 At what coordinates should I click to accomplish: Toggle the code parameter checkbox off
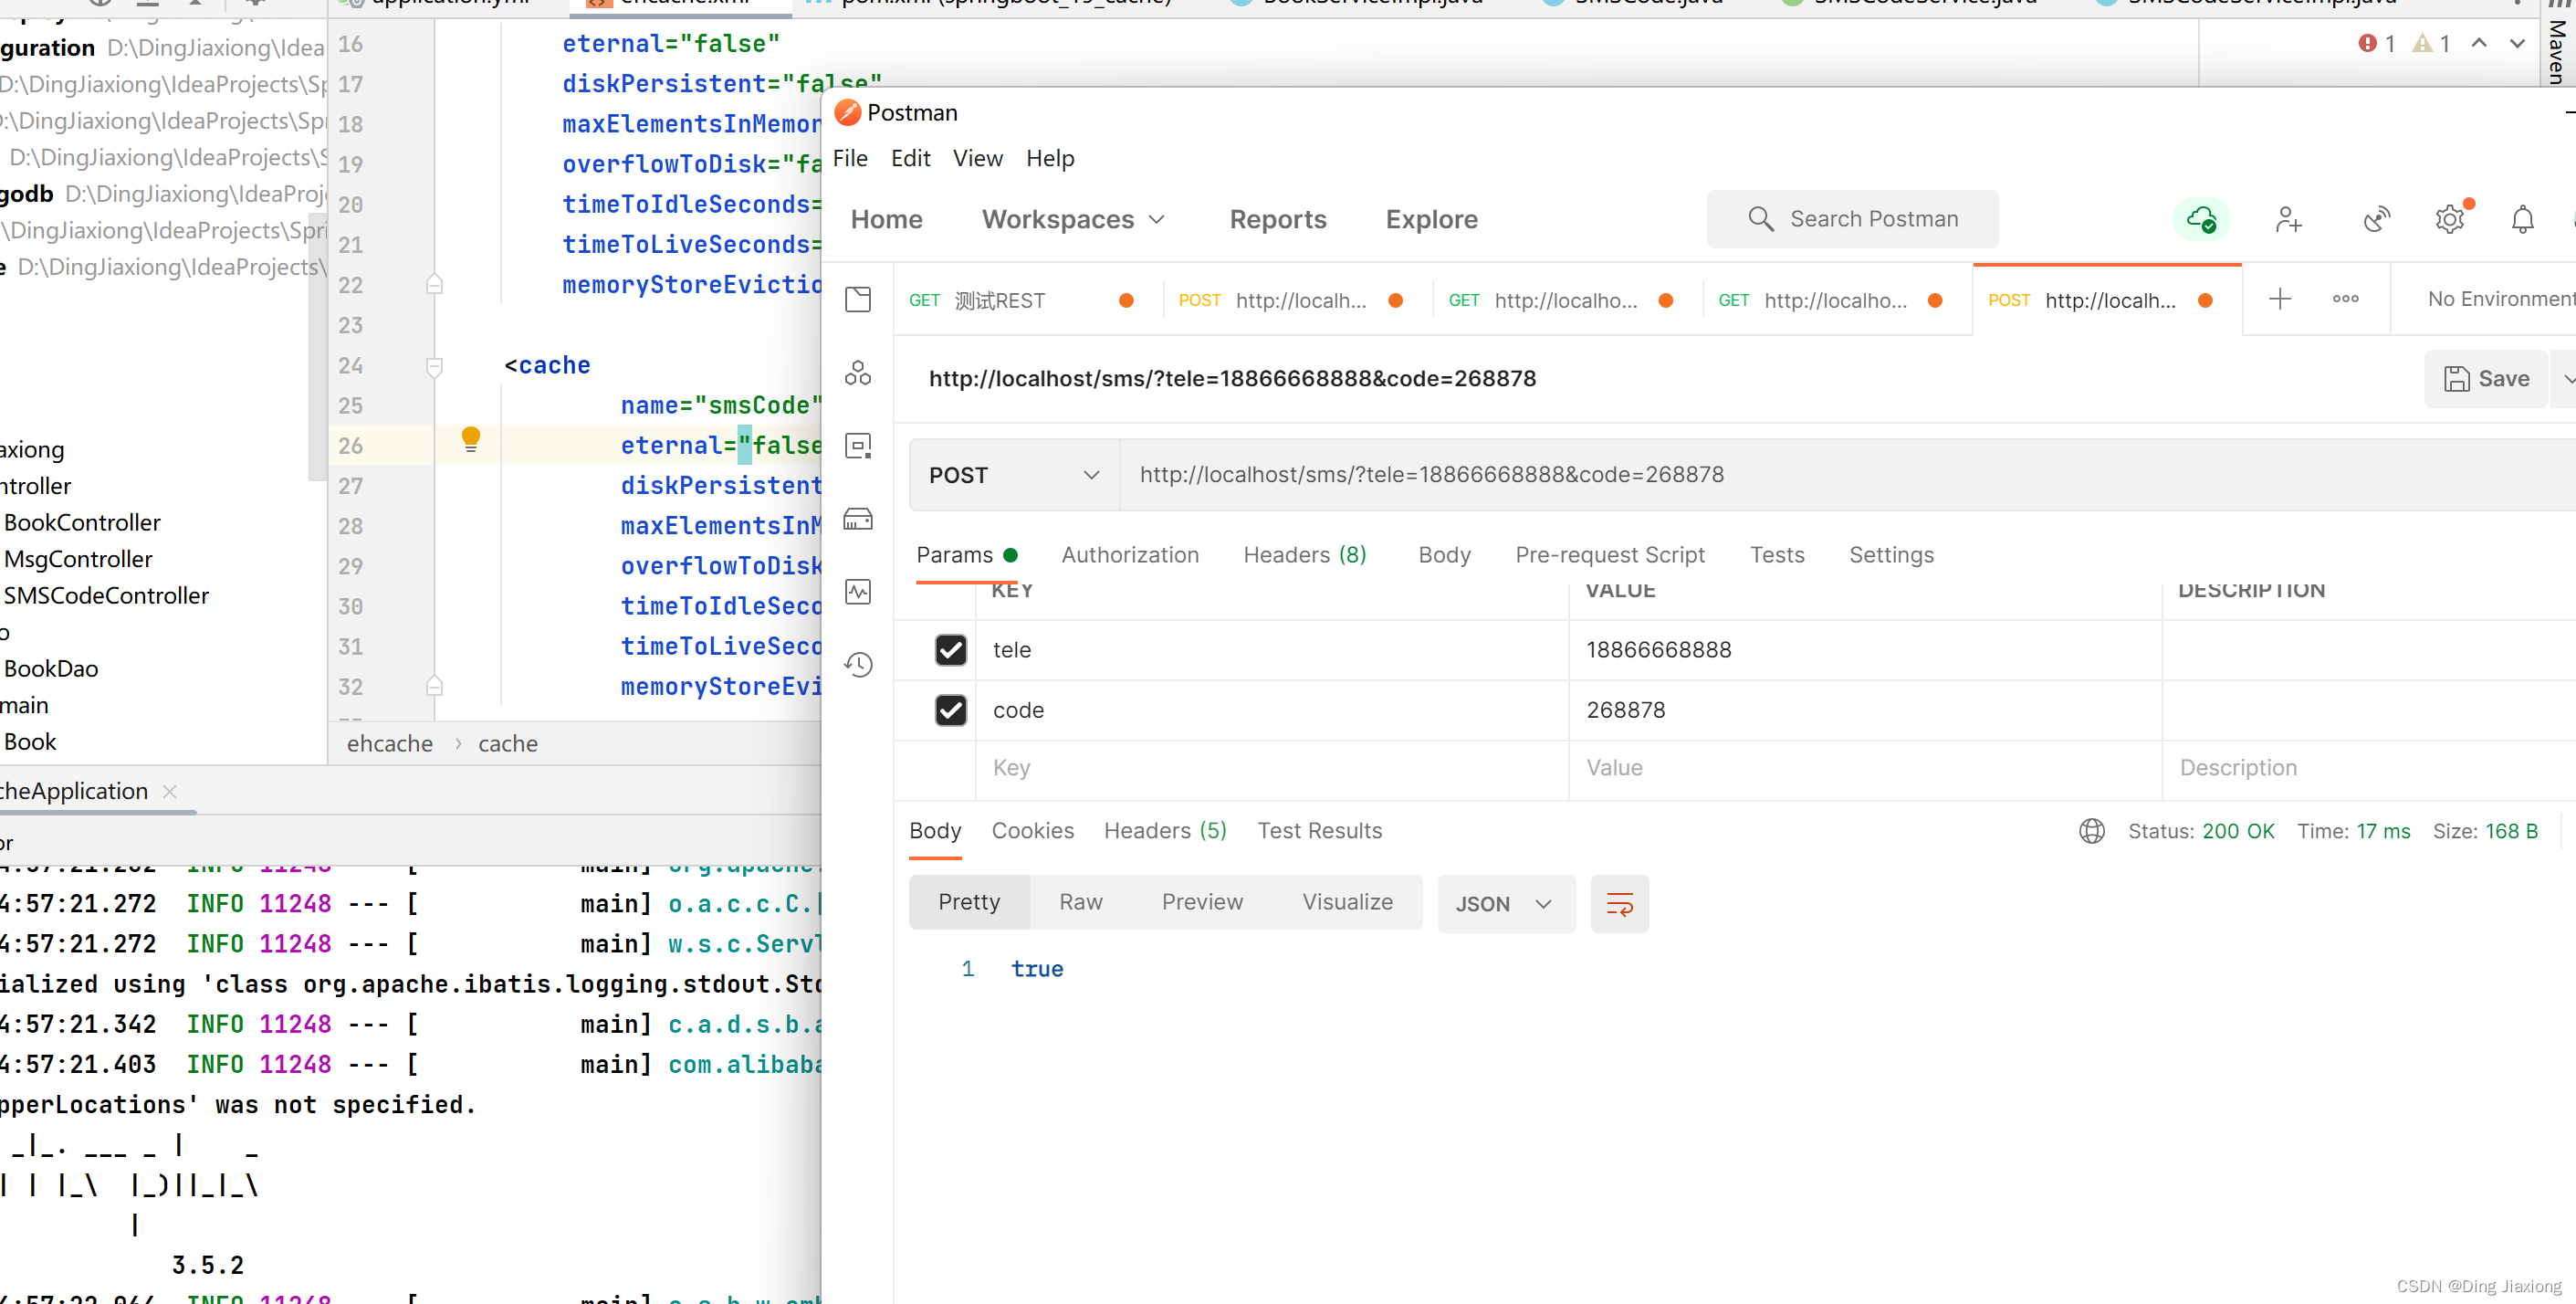[950, 710]
